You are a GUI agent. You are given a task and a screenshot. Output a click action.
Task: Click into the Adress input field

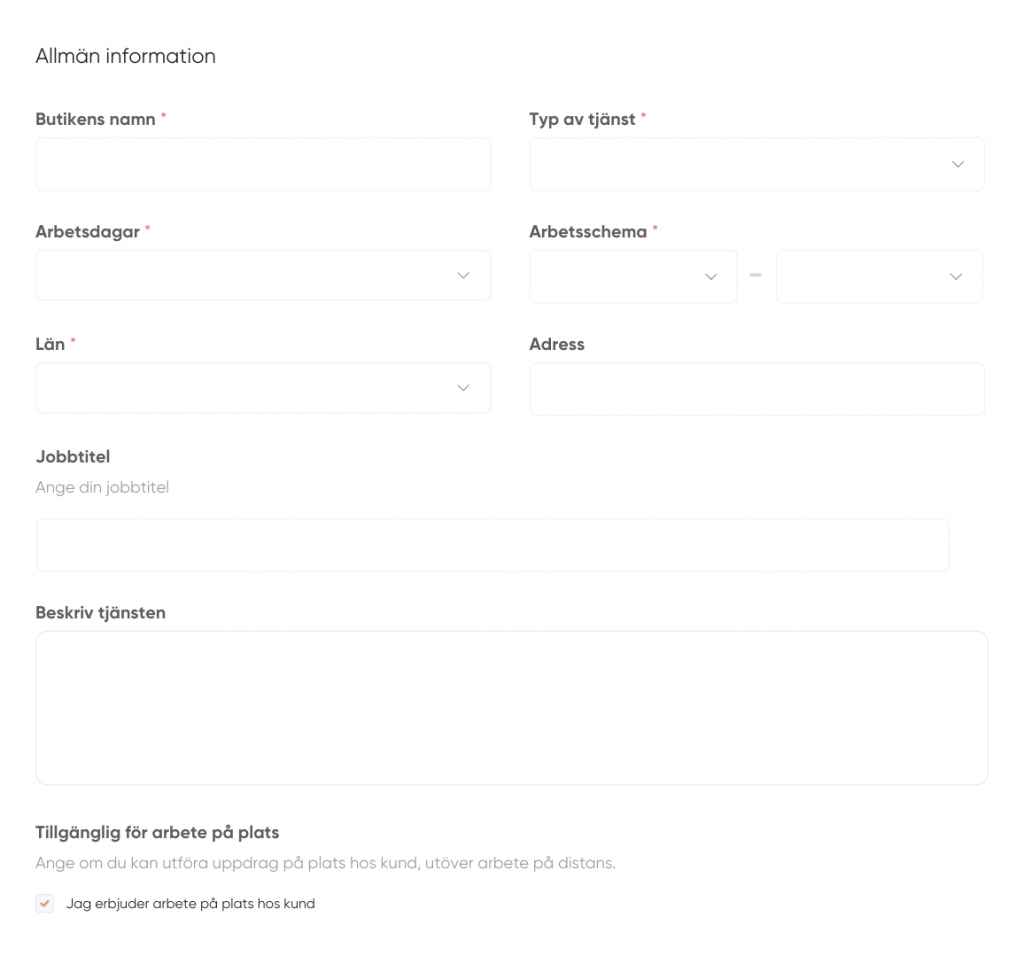(756, 389)
